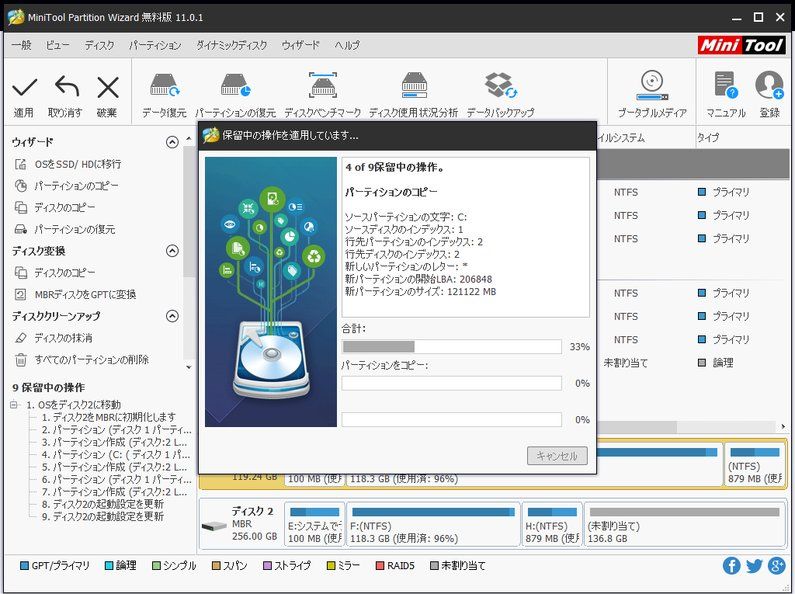This screenshot has height=594, width=795.
Task: Click the 破棄 discard X icon
Action: coord(107,87)
